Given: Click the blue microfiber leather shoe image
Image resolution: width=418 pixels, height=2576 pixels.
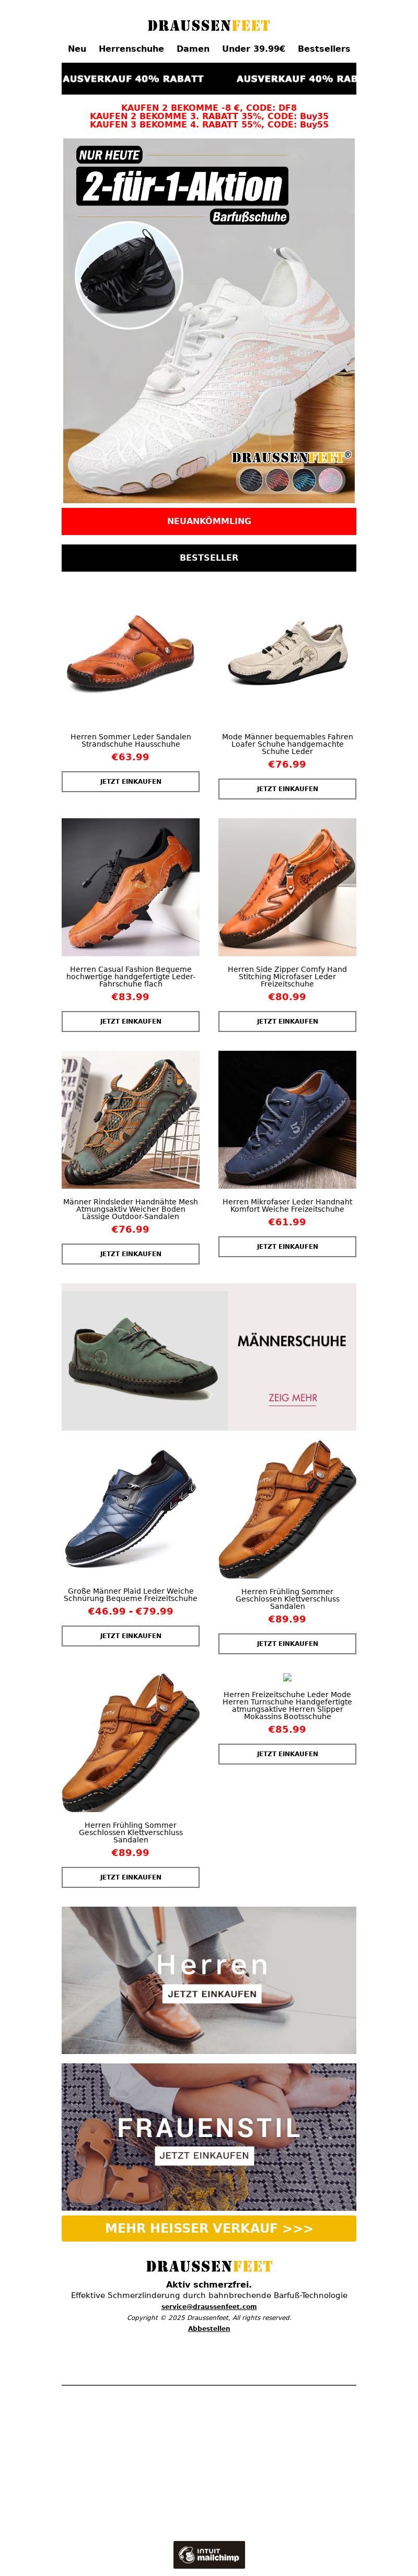Looking at the screenshot, I should [x=287, y=1119].
